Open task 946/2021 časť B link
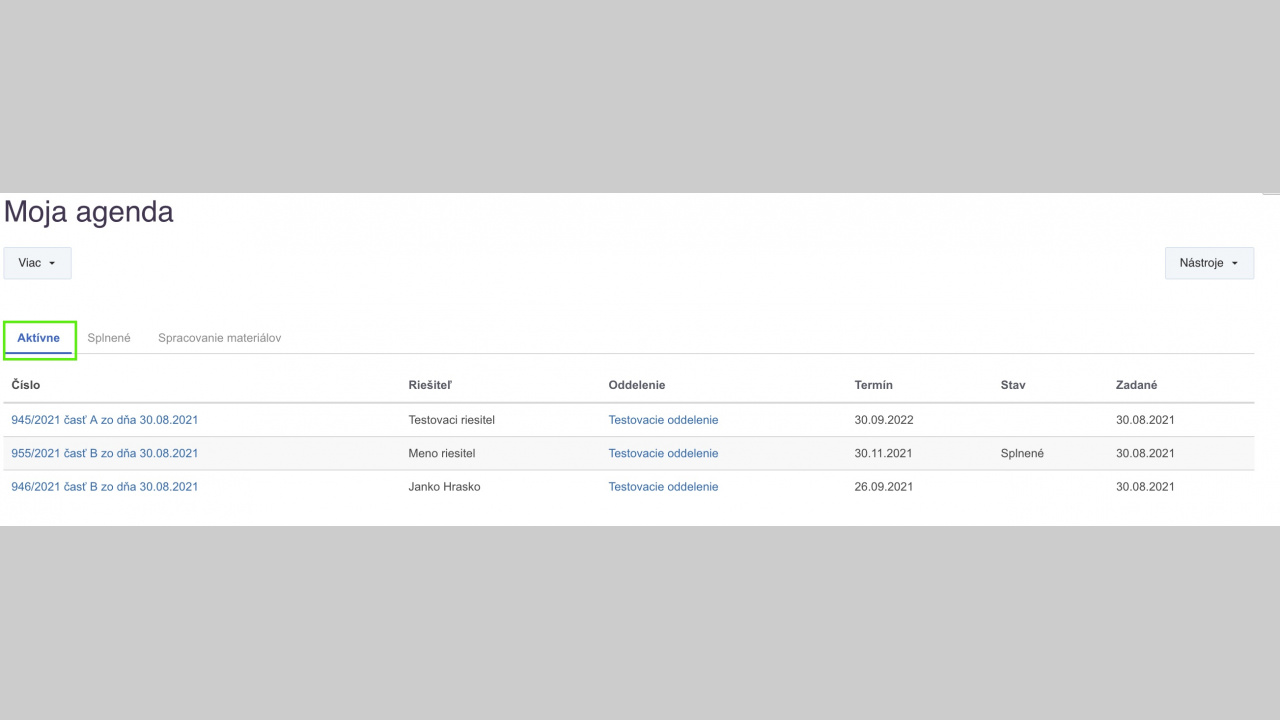 pyautogui.click(x=104, y=487)
